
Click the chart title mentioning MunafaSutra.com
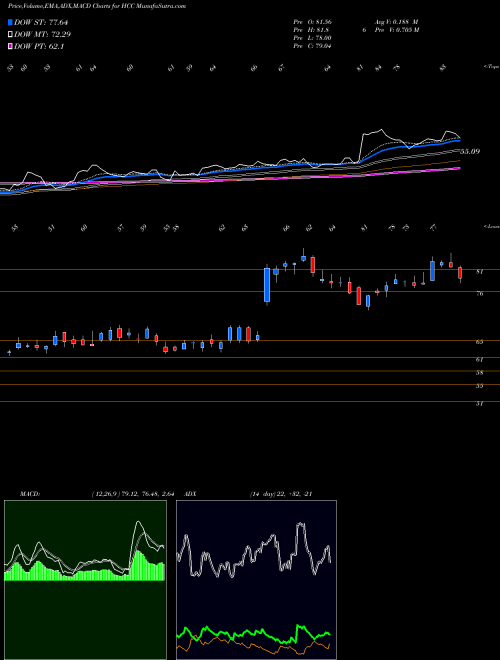click(97, 6)
